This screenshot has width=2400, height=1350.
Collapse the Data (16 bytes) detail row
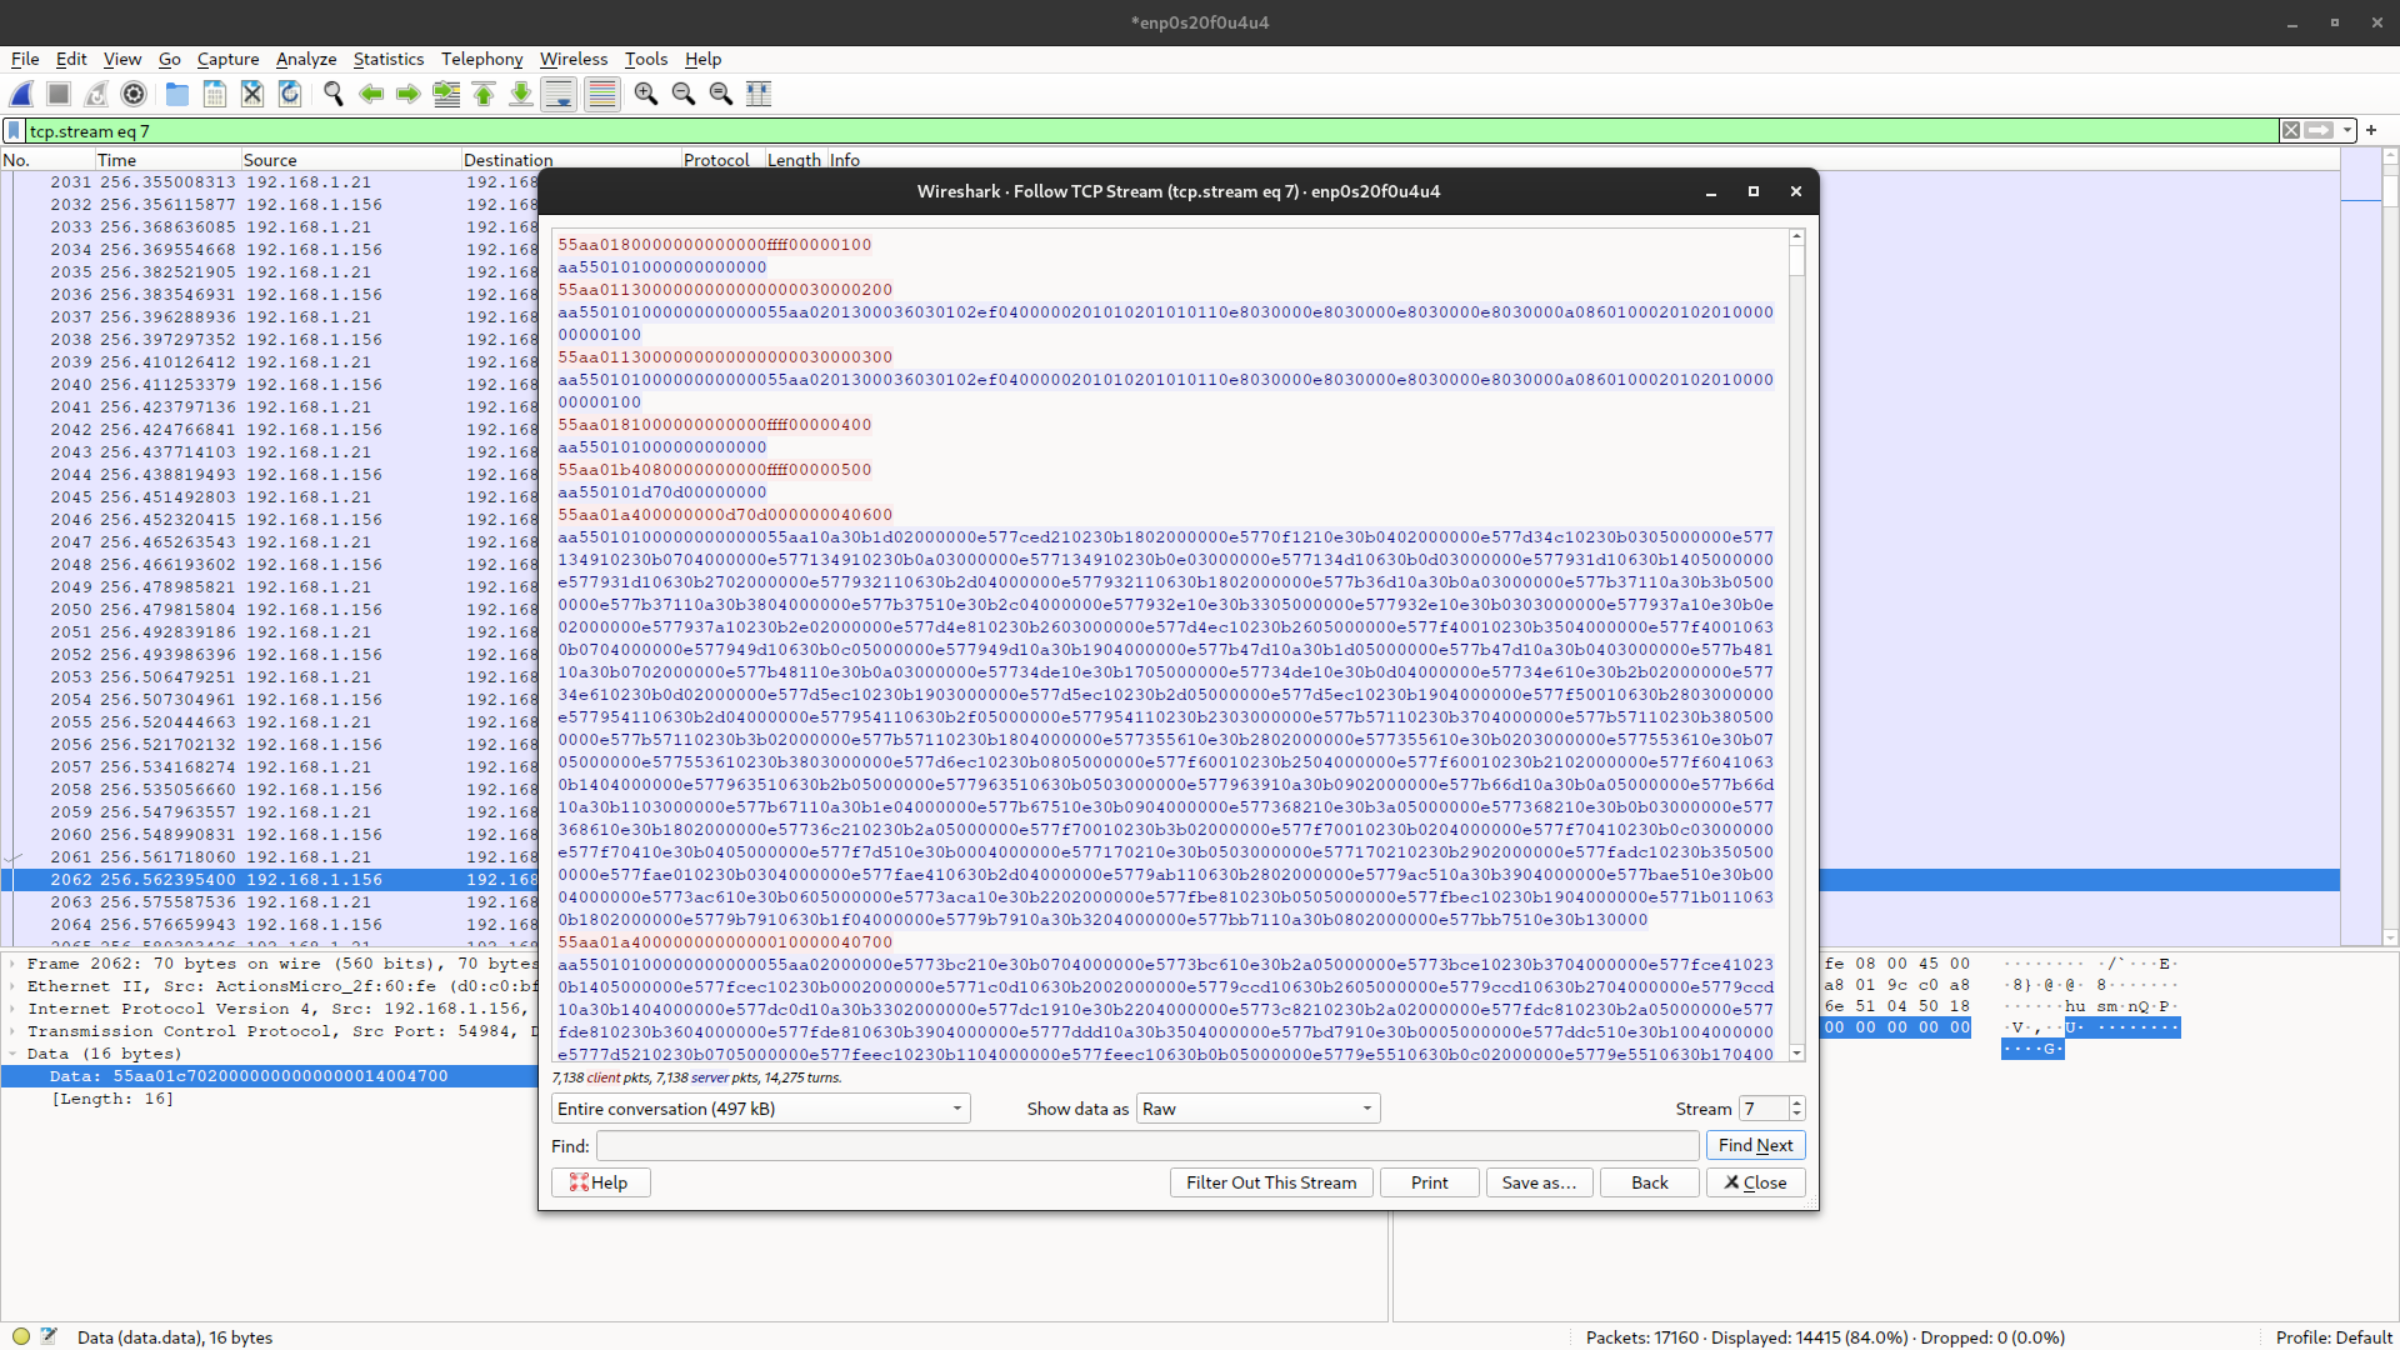13,1053
